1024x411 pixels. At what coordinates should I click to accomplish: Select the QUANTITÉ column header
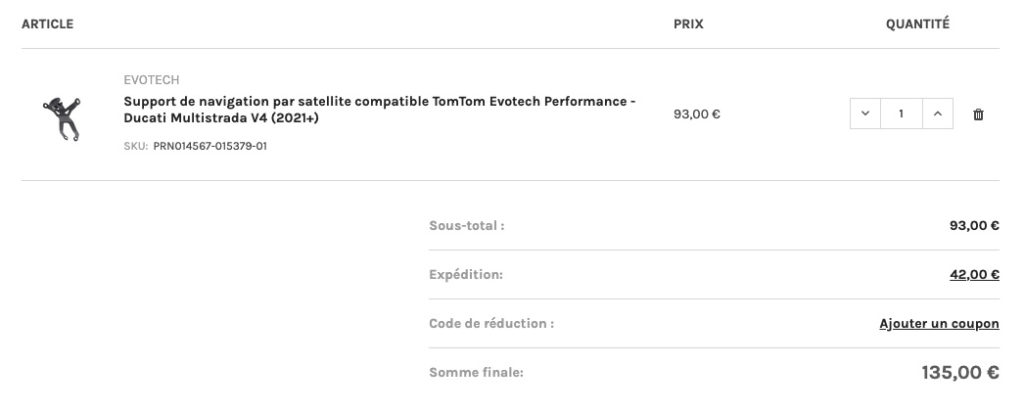click(x=918, y=24)
